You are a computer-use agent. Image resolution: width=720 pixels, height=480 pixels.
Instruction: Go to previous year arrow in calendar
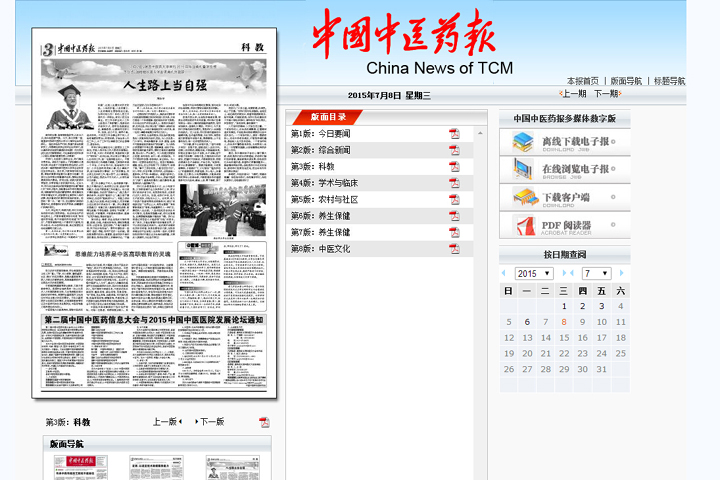(x=504, y=273)
